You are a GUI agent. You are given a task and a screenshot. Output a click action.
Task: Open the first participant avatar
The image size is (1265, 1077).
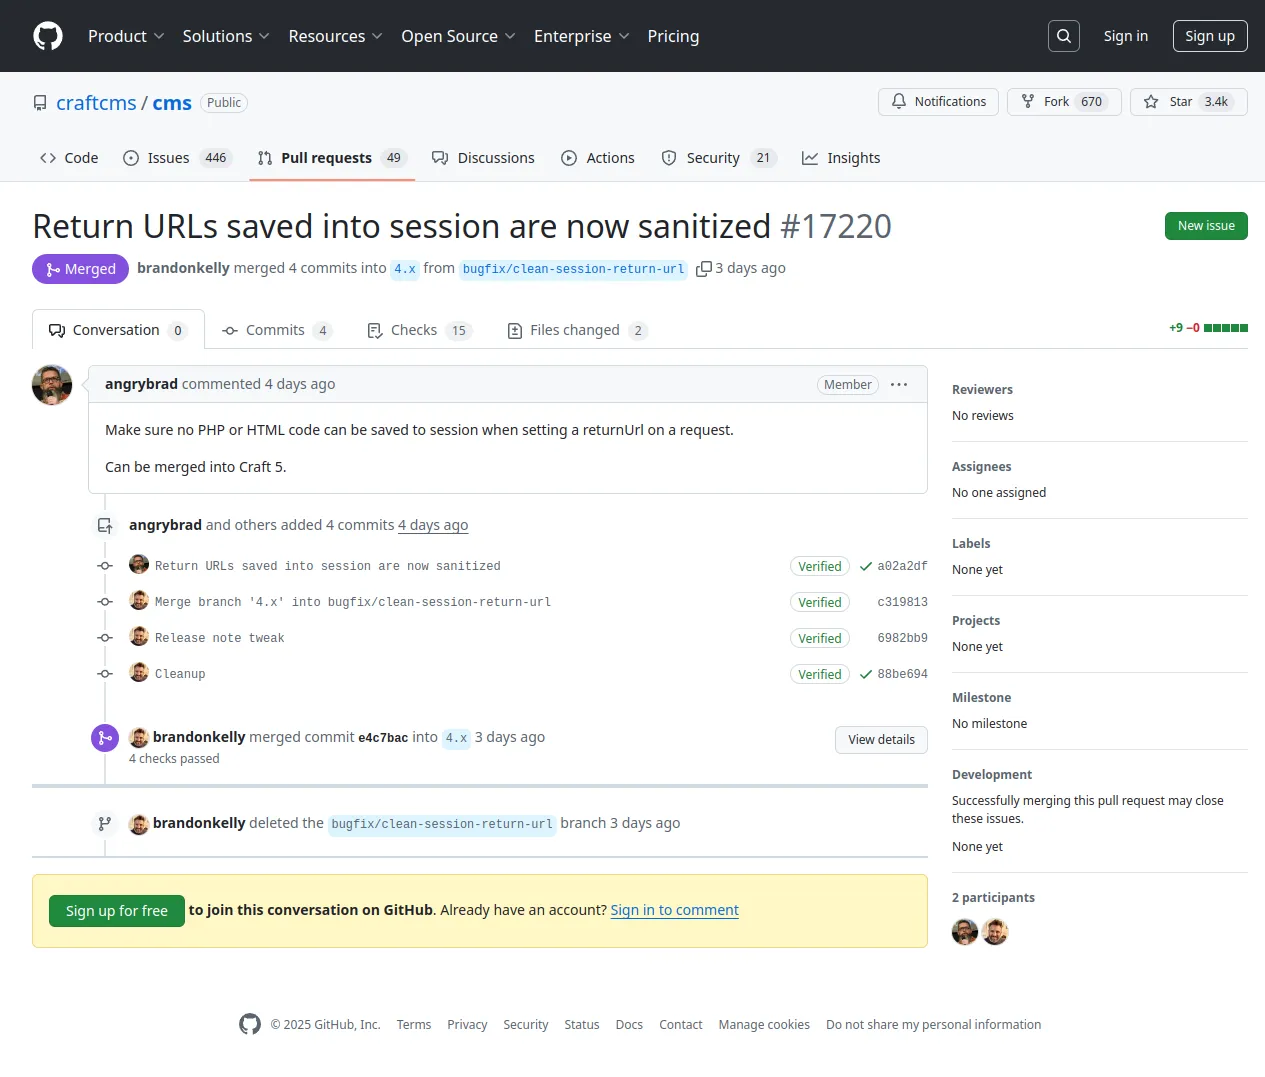pyautogui.click(x=965, y=932)
